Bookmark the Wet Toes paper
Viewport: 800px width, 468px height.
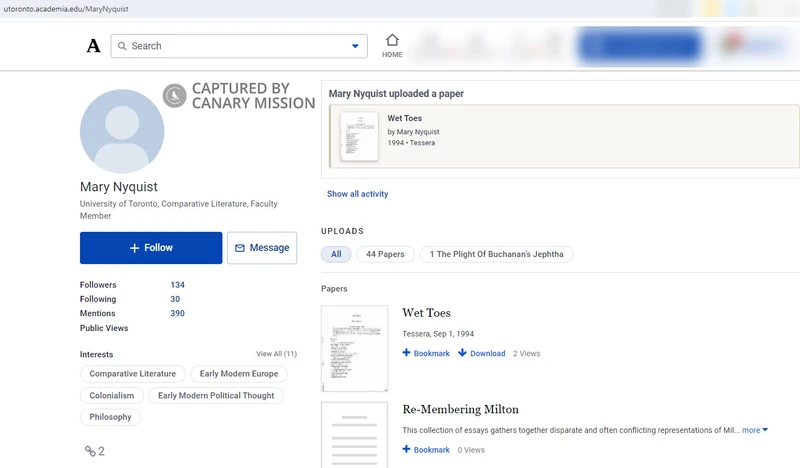click(426, 353)
